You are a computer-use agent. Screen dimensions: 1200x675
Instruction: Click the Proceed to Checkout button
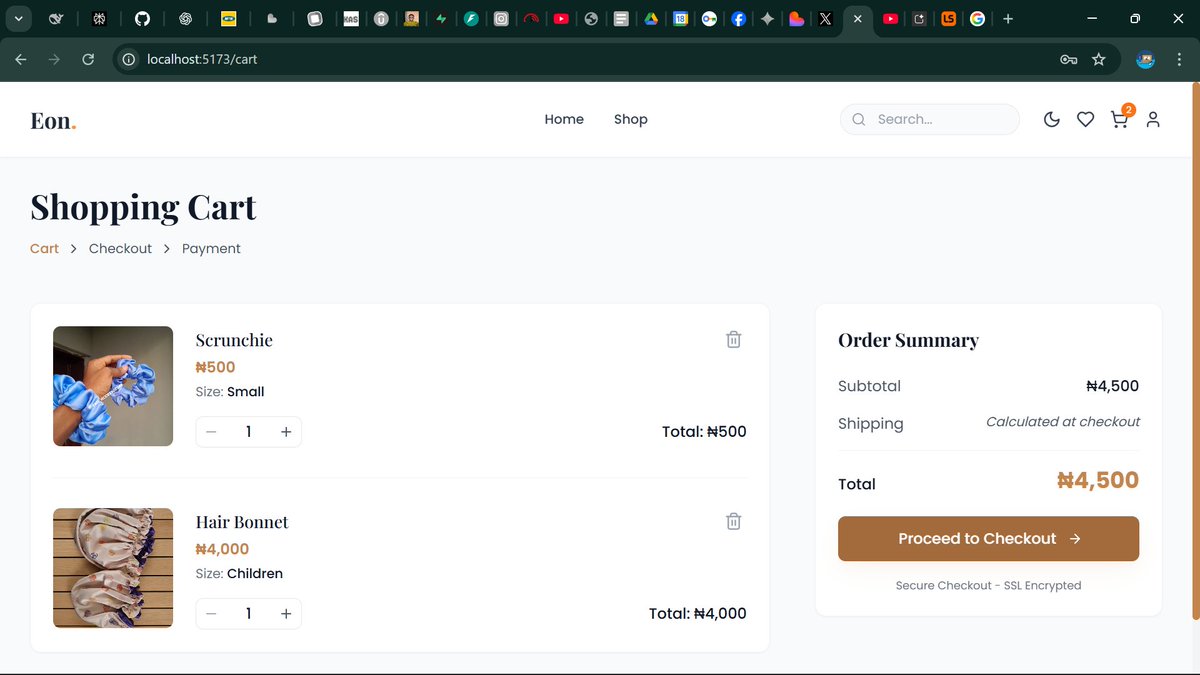[x=988, y=538]
